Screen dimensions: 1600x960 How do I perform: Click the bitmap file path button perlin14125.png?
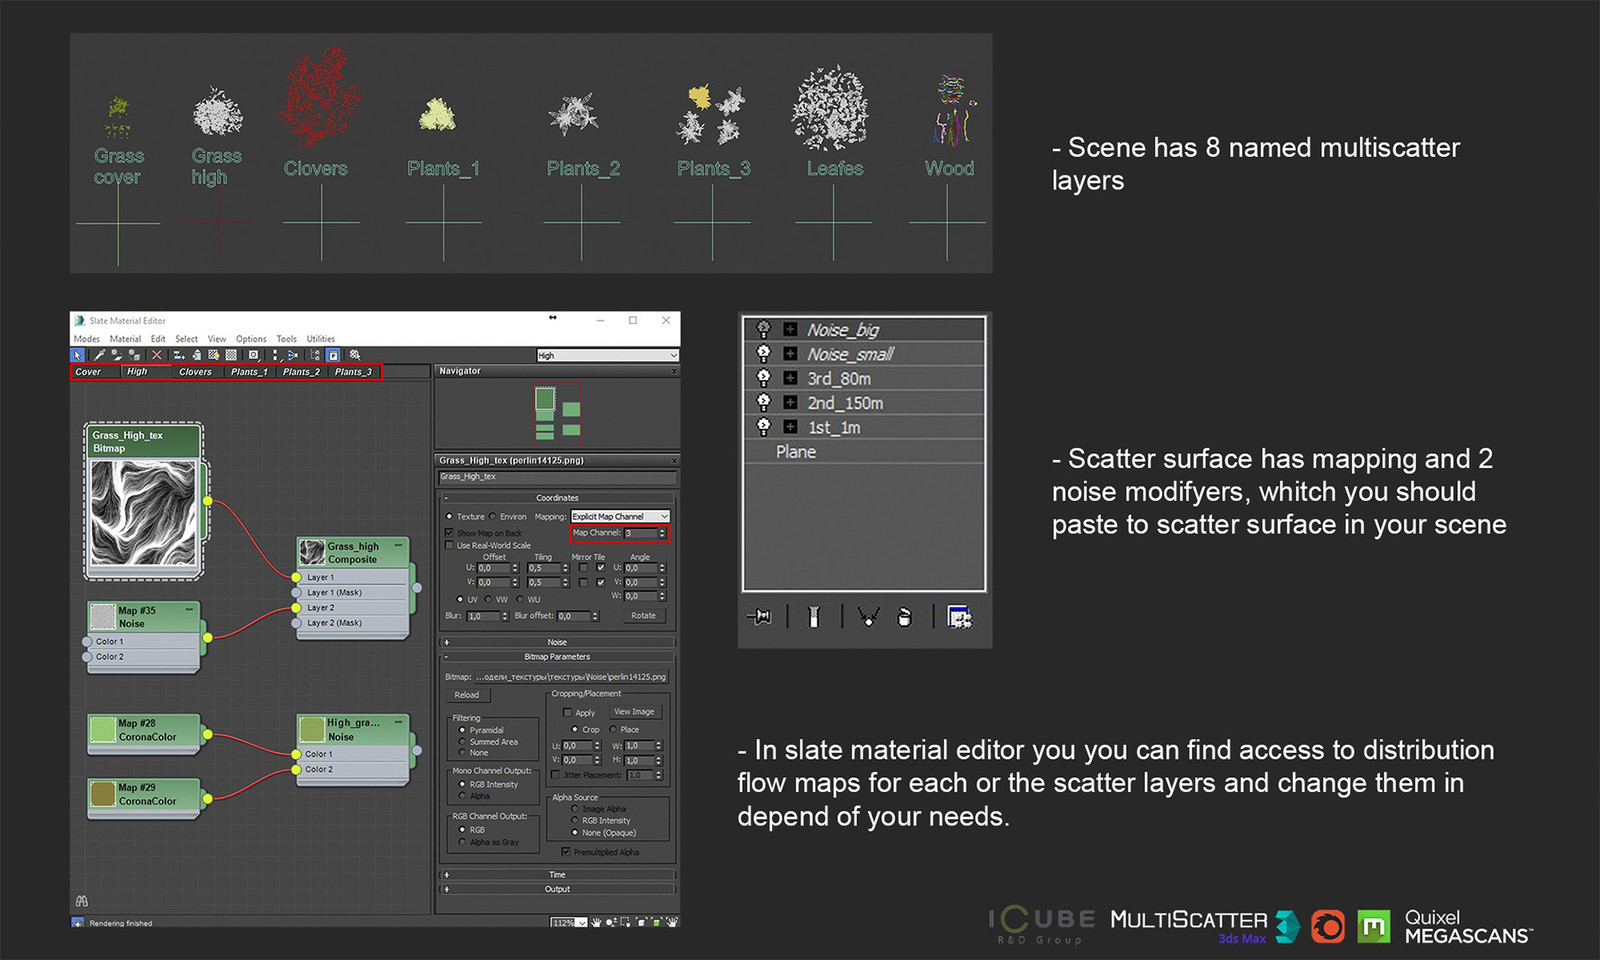pos(571,677)
